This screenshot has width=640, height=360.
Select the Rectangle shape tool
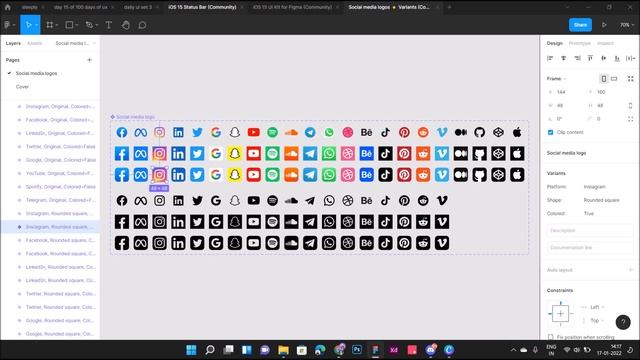point(69,25)
